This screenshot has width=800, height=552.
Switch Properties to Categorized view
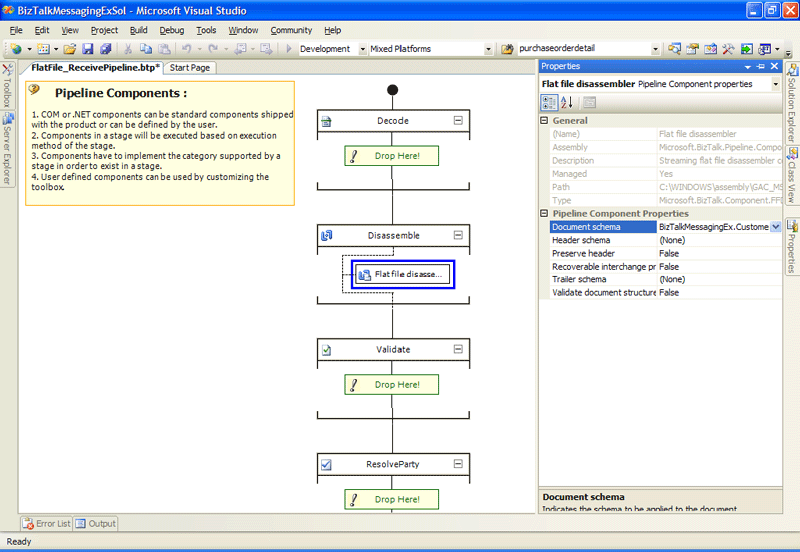click(x=549, y=103)
